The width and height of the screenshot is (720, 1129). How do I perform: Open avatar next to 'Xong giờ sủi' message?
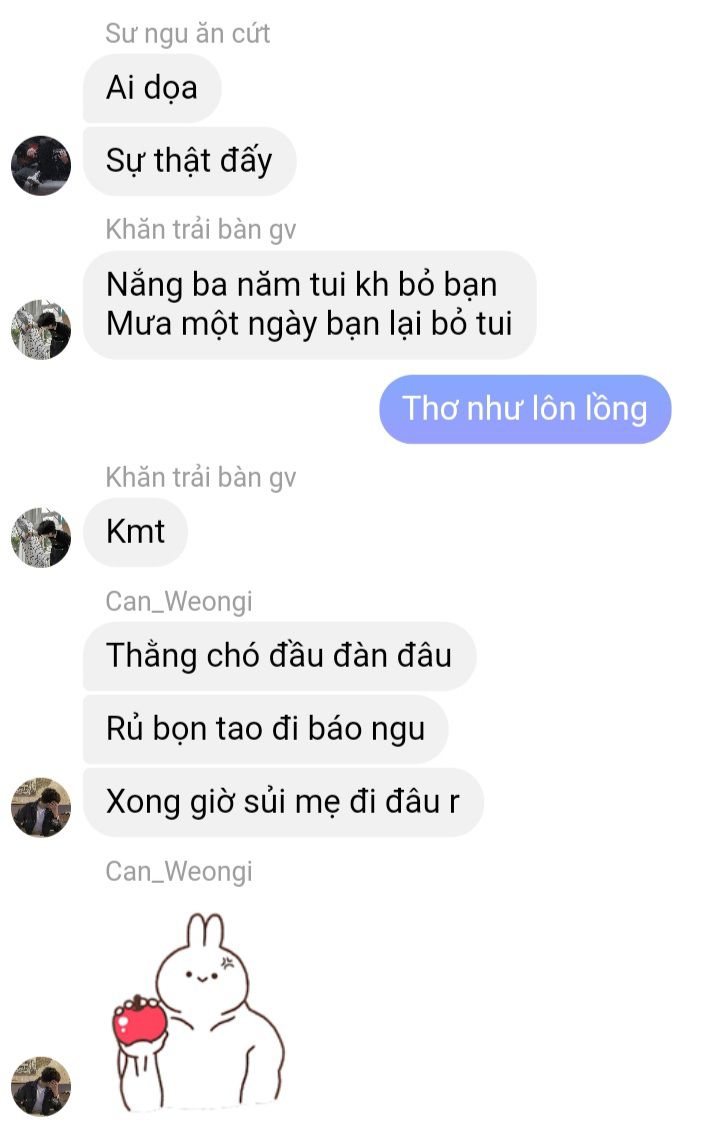[x=41, y=807]
